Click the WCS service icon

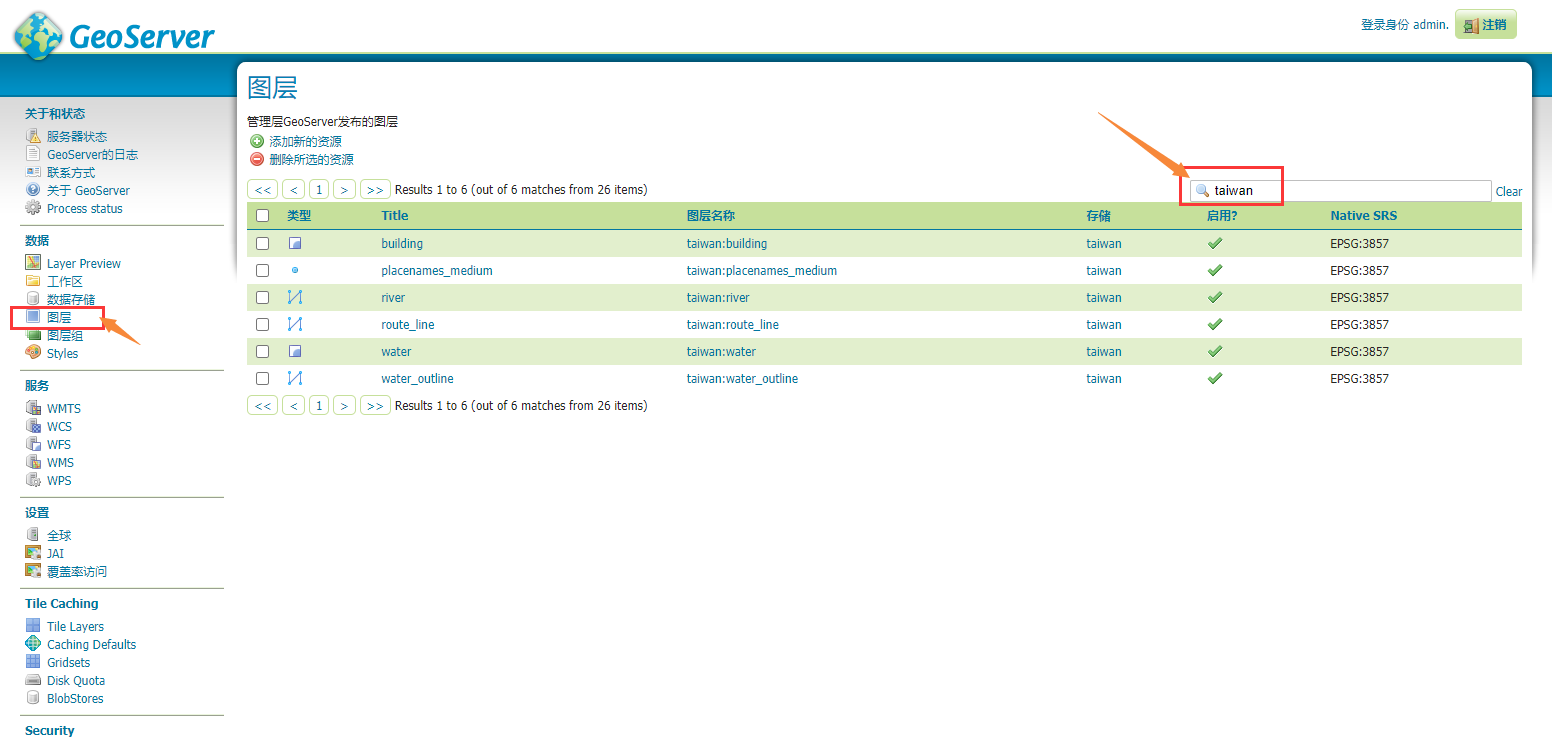[33, 426]
